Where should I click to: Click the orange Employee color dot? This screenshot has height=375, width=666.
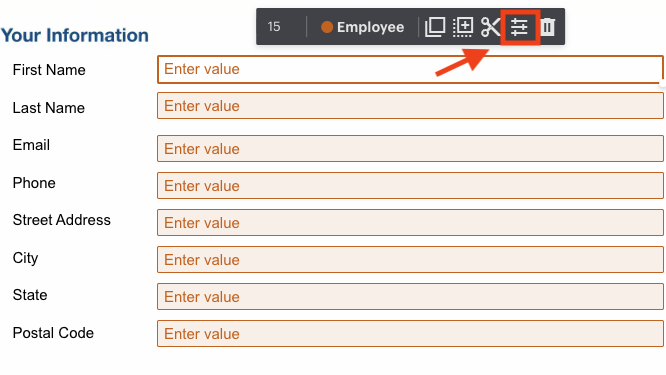point(327,27)
